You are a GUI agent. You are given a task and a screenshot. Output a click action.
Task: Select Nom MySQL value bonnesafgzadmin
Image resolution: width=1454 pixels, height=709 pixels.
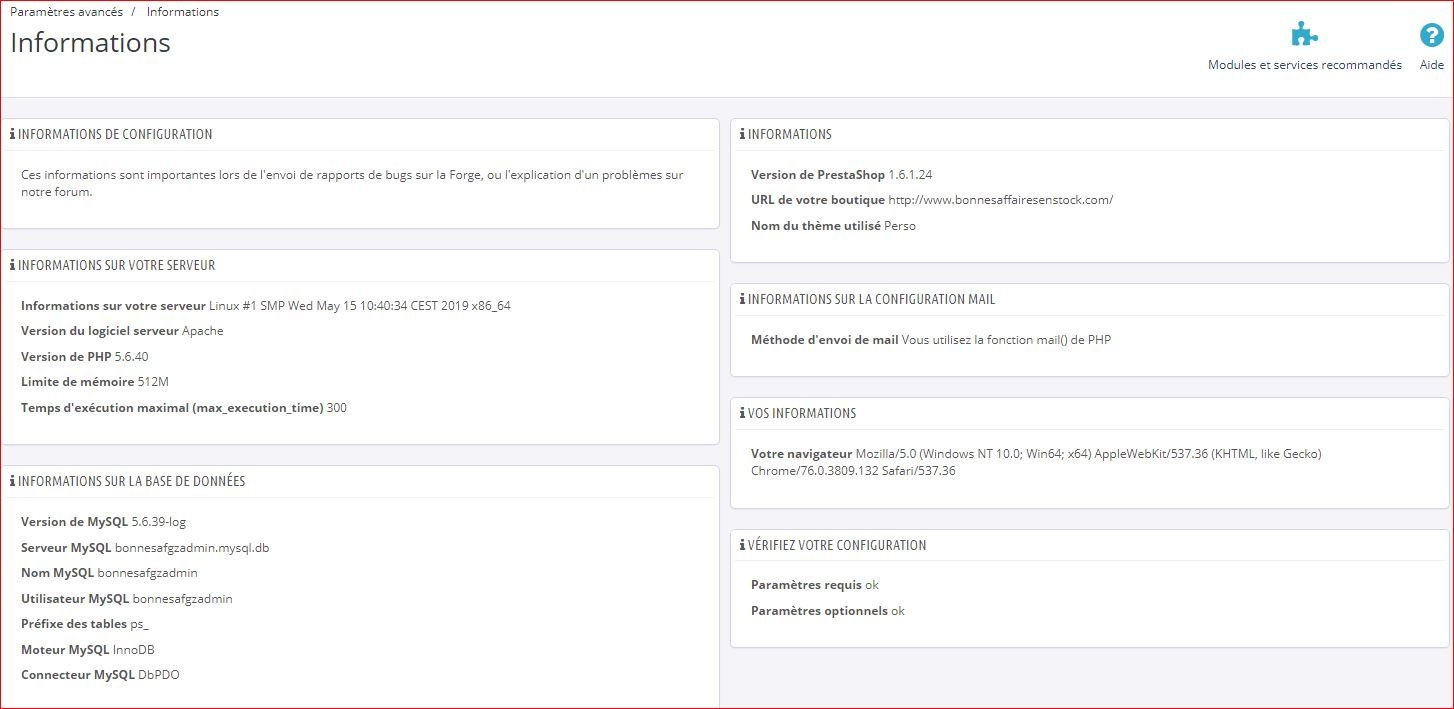[147, 573]
